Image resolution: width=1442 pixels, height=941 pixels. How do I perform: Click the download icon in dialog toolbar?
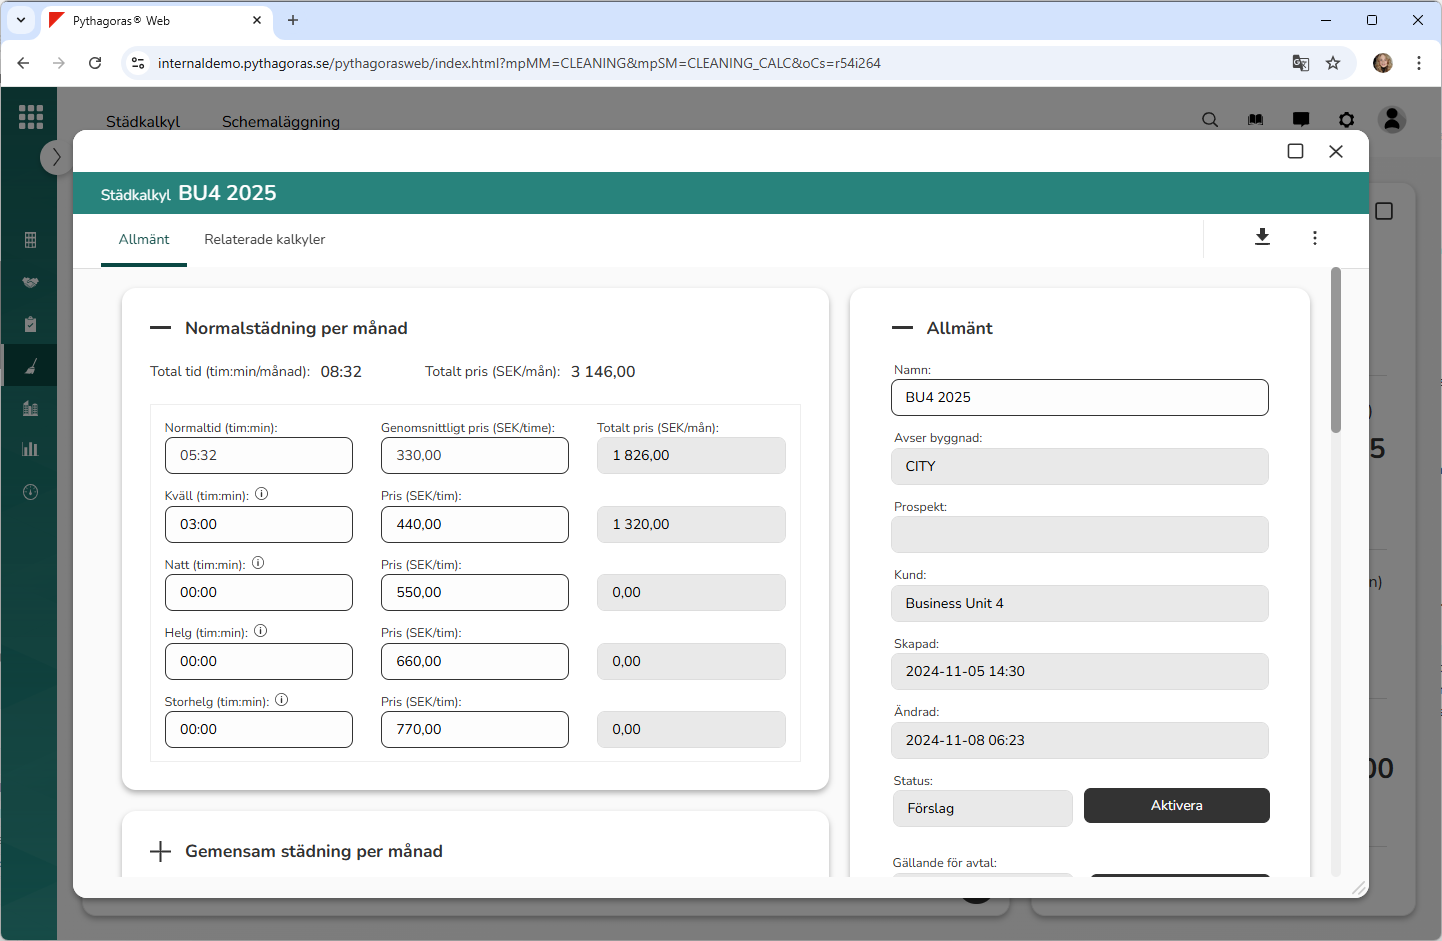point(1262,237)
